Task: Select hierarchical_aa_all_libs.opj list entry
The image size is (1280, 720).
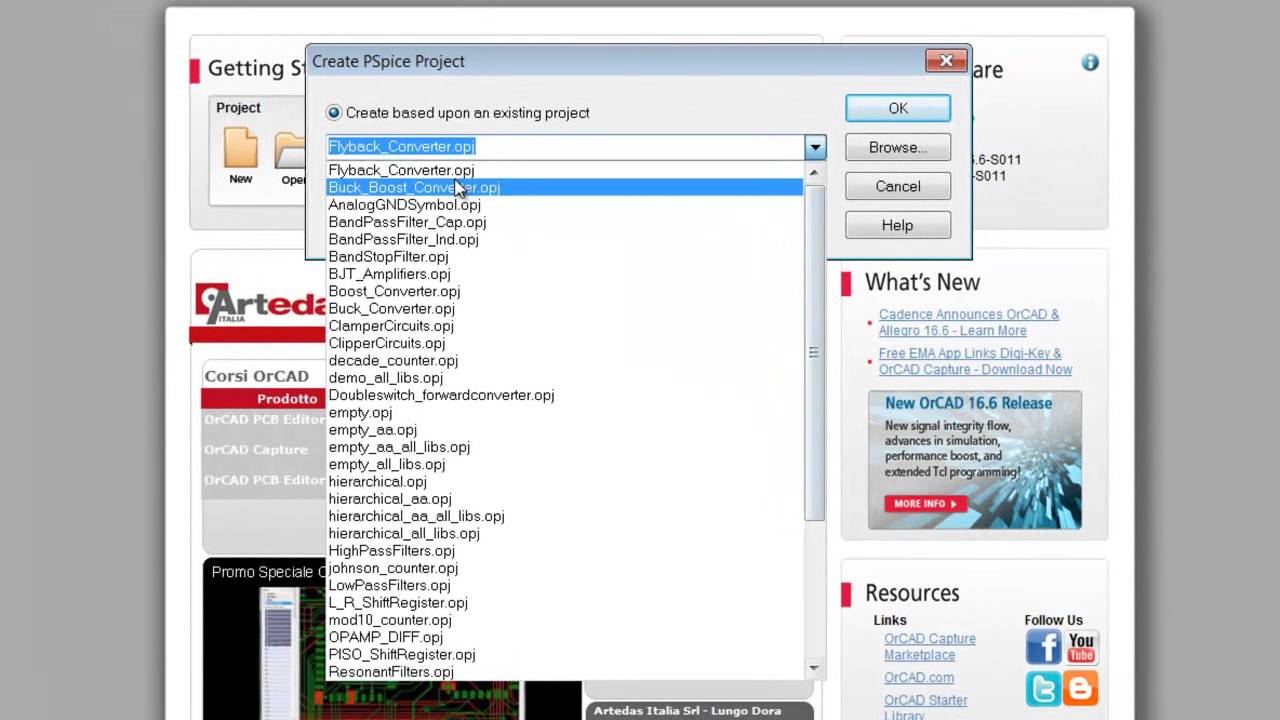Action: [x=565, y=516]
